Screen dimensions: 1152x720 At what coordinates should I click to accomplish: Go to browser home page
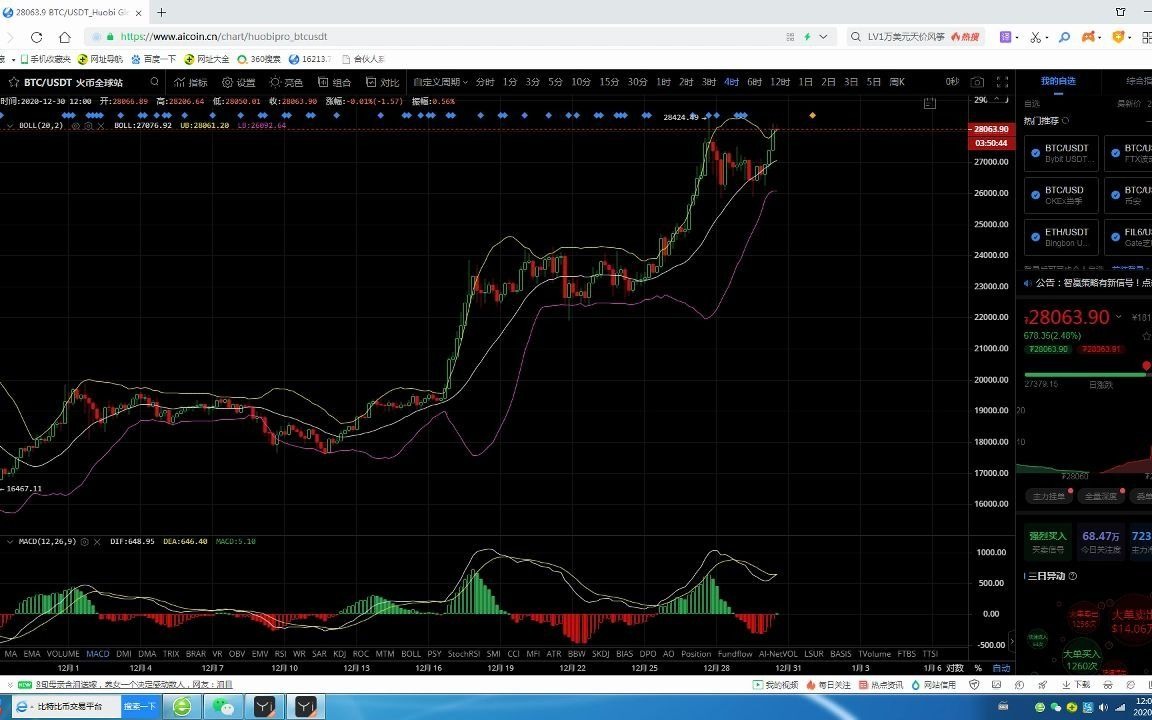click(x=65, y=37)
